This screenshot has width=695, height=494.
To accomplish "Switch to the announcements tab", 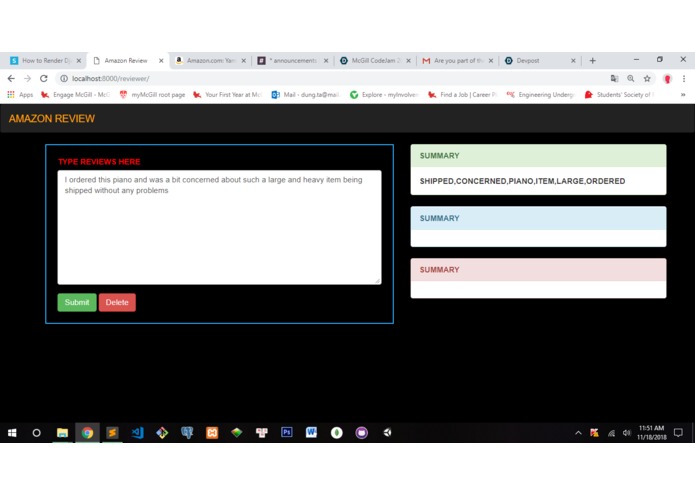I will click(x=293, y=60).
